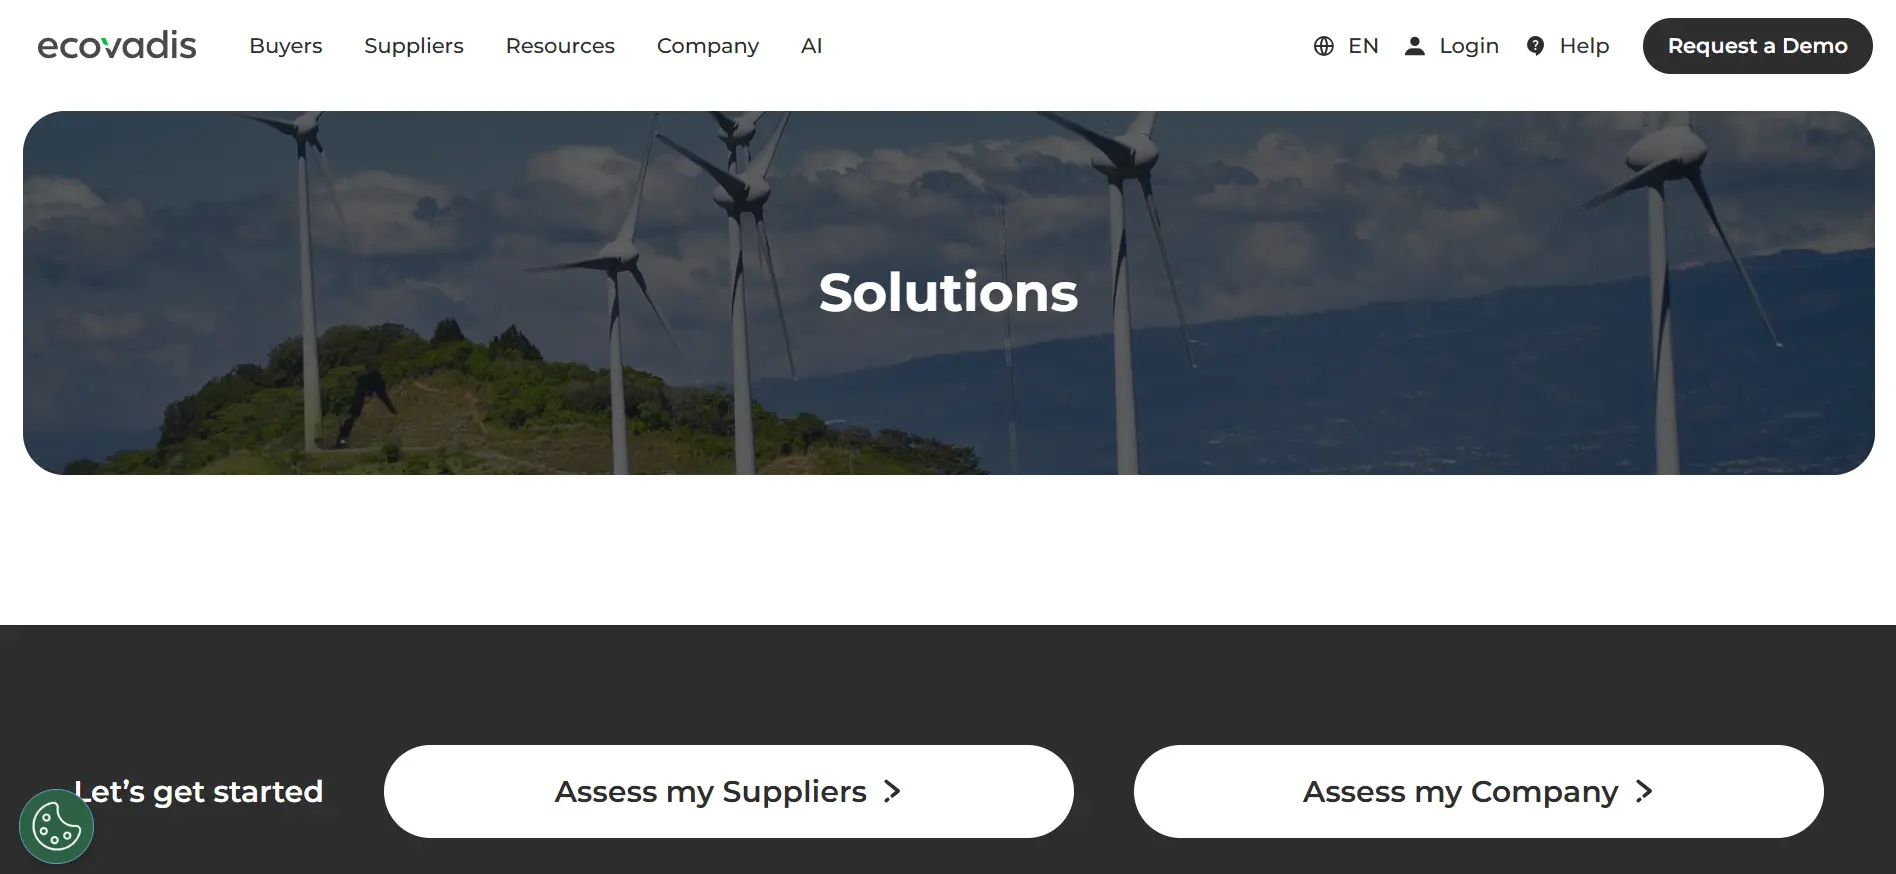Screen dimensions: 1896x874
Task: Click the Solutions heading
Action: [x=948, y=292]
